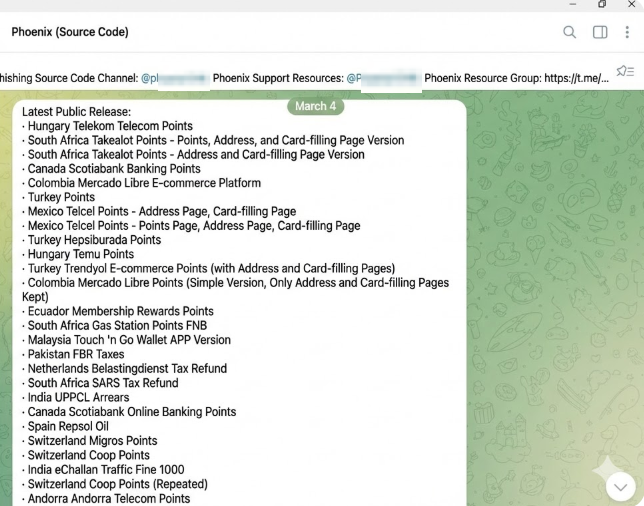Image resolution: width=644 pixels, height=506 pixels.
Task: Select the 'Latest Public Release:' line
Action: pos(76,112)
